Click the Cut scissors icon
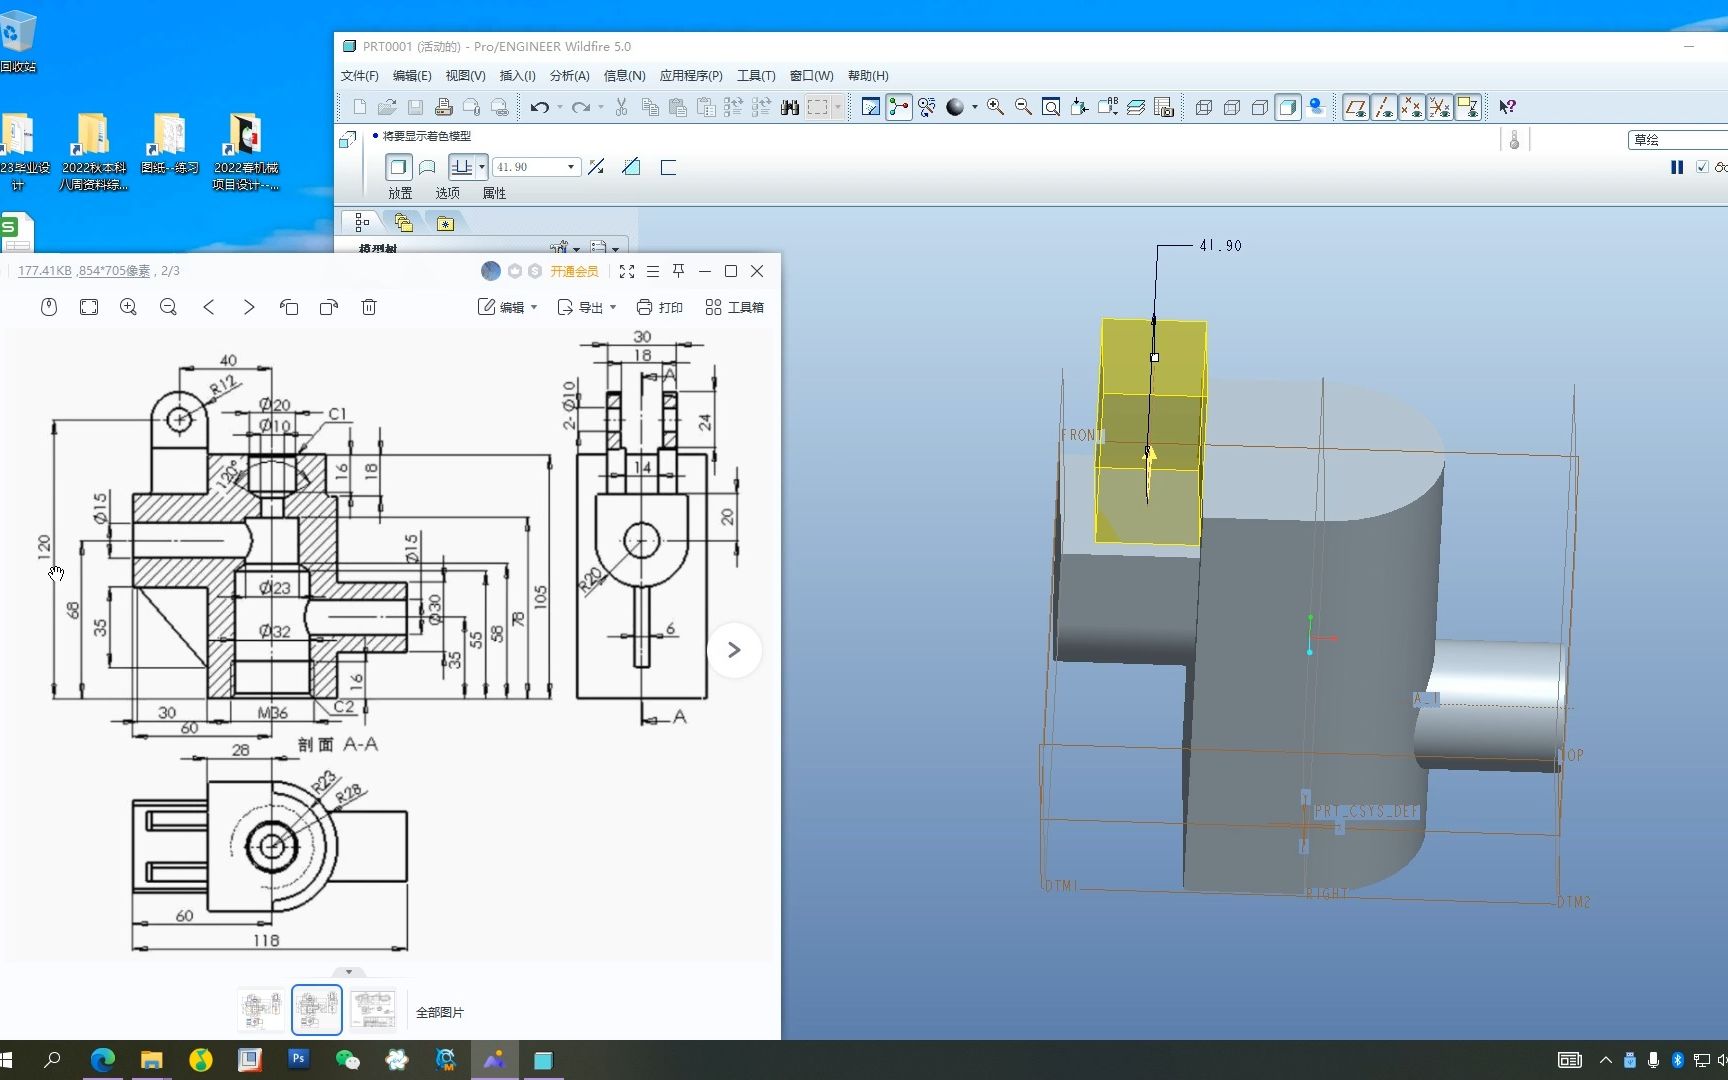The image size is (1728, 1080). point(621,107)
